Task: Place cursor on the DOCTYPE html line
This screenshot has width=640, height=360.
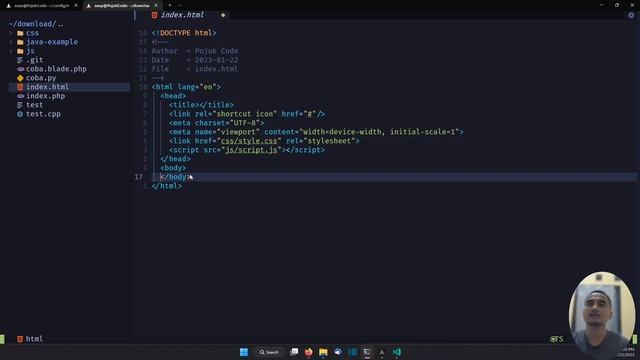Action: 184,33
